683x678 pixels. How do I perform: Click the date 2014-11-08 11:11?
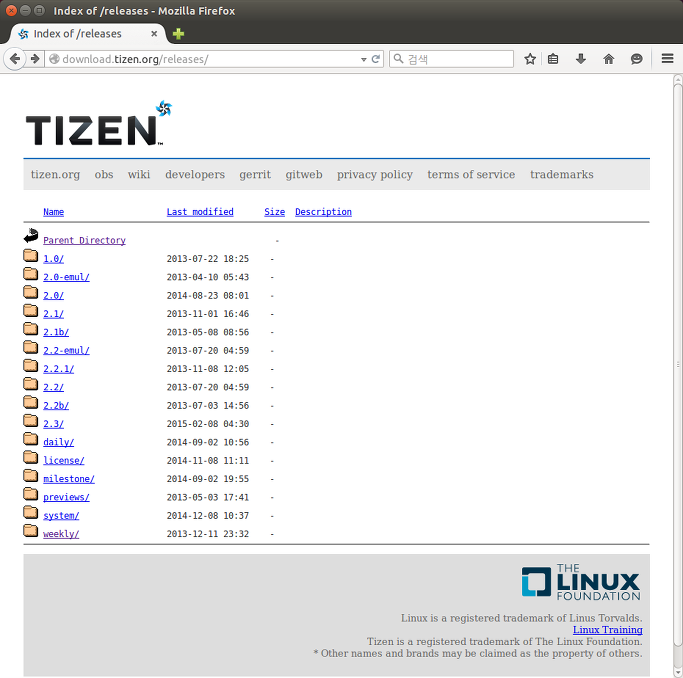(207, 460)
